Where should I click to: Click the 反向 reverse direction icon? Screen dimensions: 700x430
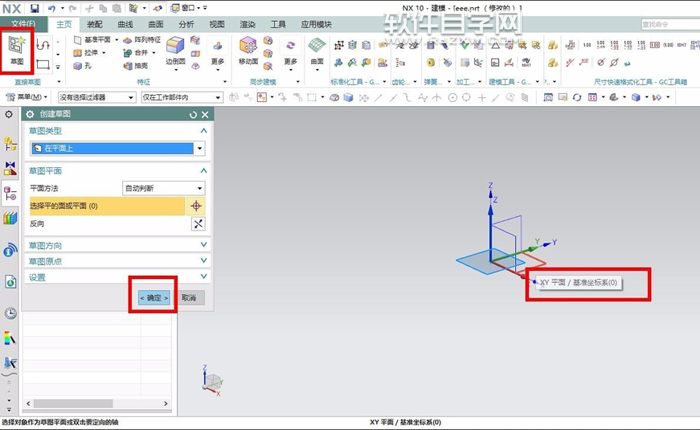pyautogui.click(x=198, y=224)
